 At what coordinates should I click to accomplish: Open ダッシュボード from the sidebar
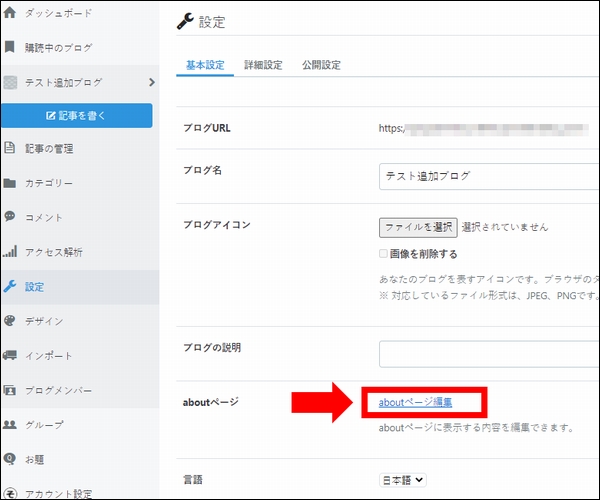59,13
